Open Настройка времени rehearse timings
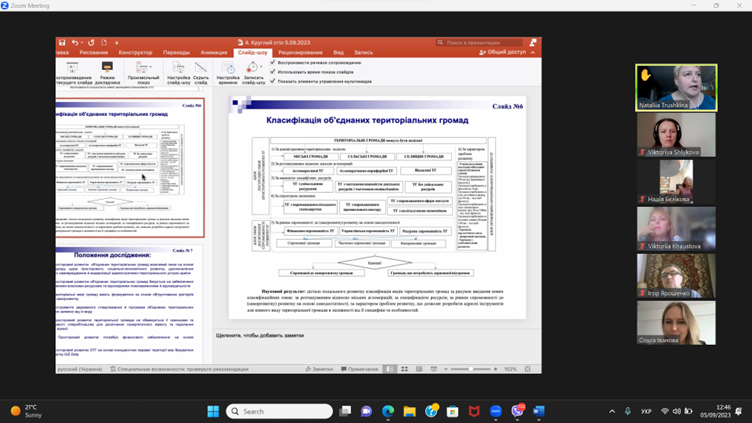752x423 pixels. (x=228, y=69)
